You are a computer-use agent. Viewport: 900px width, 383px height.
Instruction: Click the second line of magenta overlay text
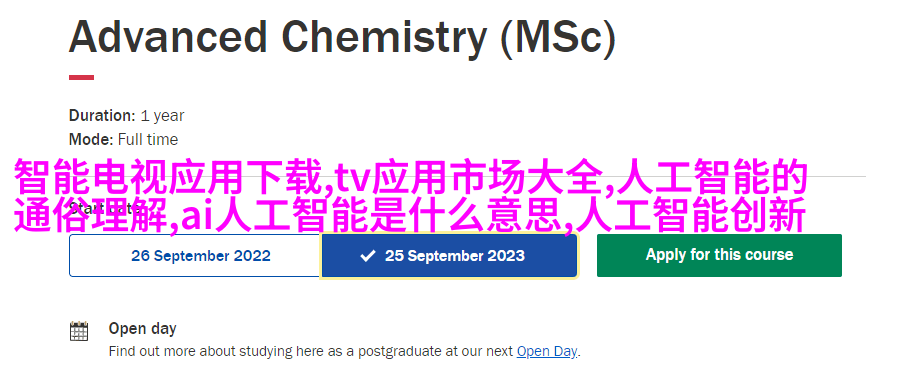pos(410,215)
